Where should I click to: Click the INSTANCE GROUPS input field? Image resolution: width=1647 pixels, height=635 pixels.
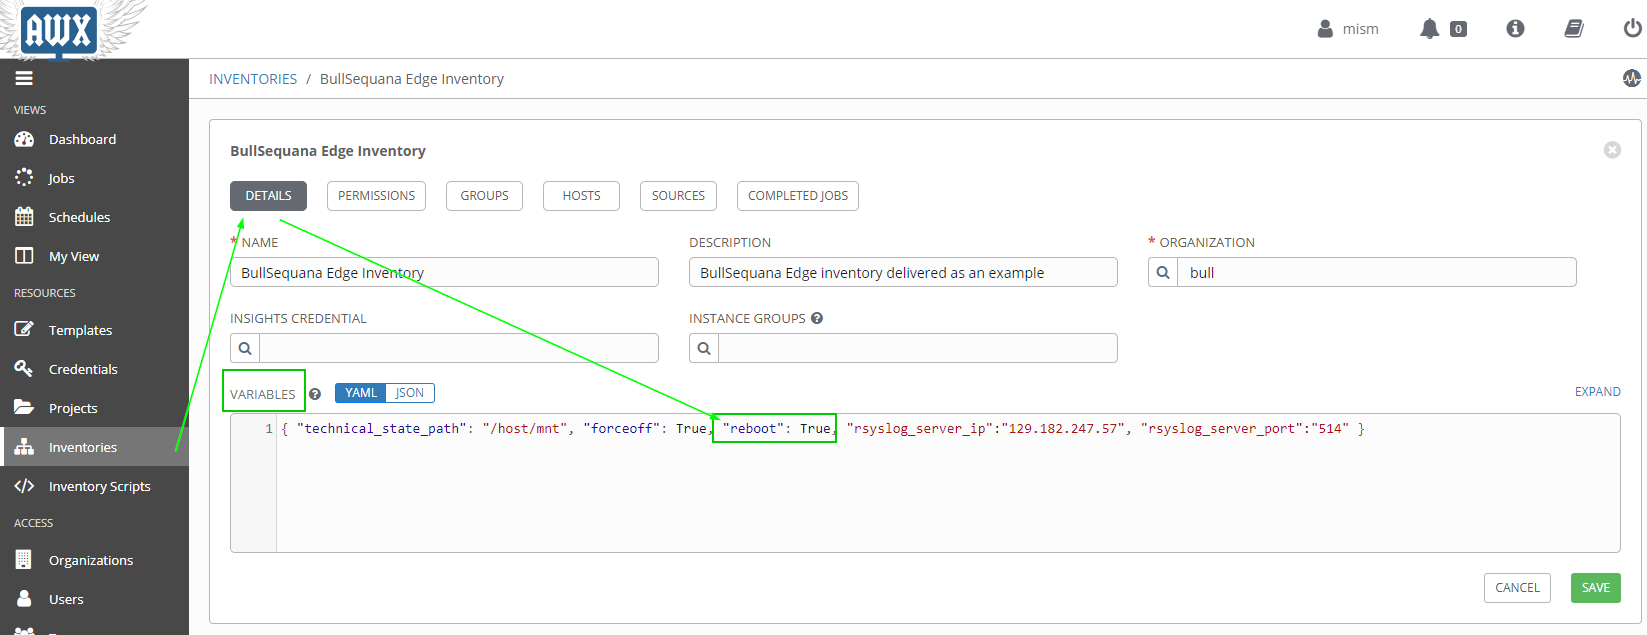click(x=918, y=348)
